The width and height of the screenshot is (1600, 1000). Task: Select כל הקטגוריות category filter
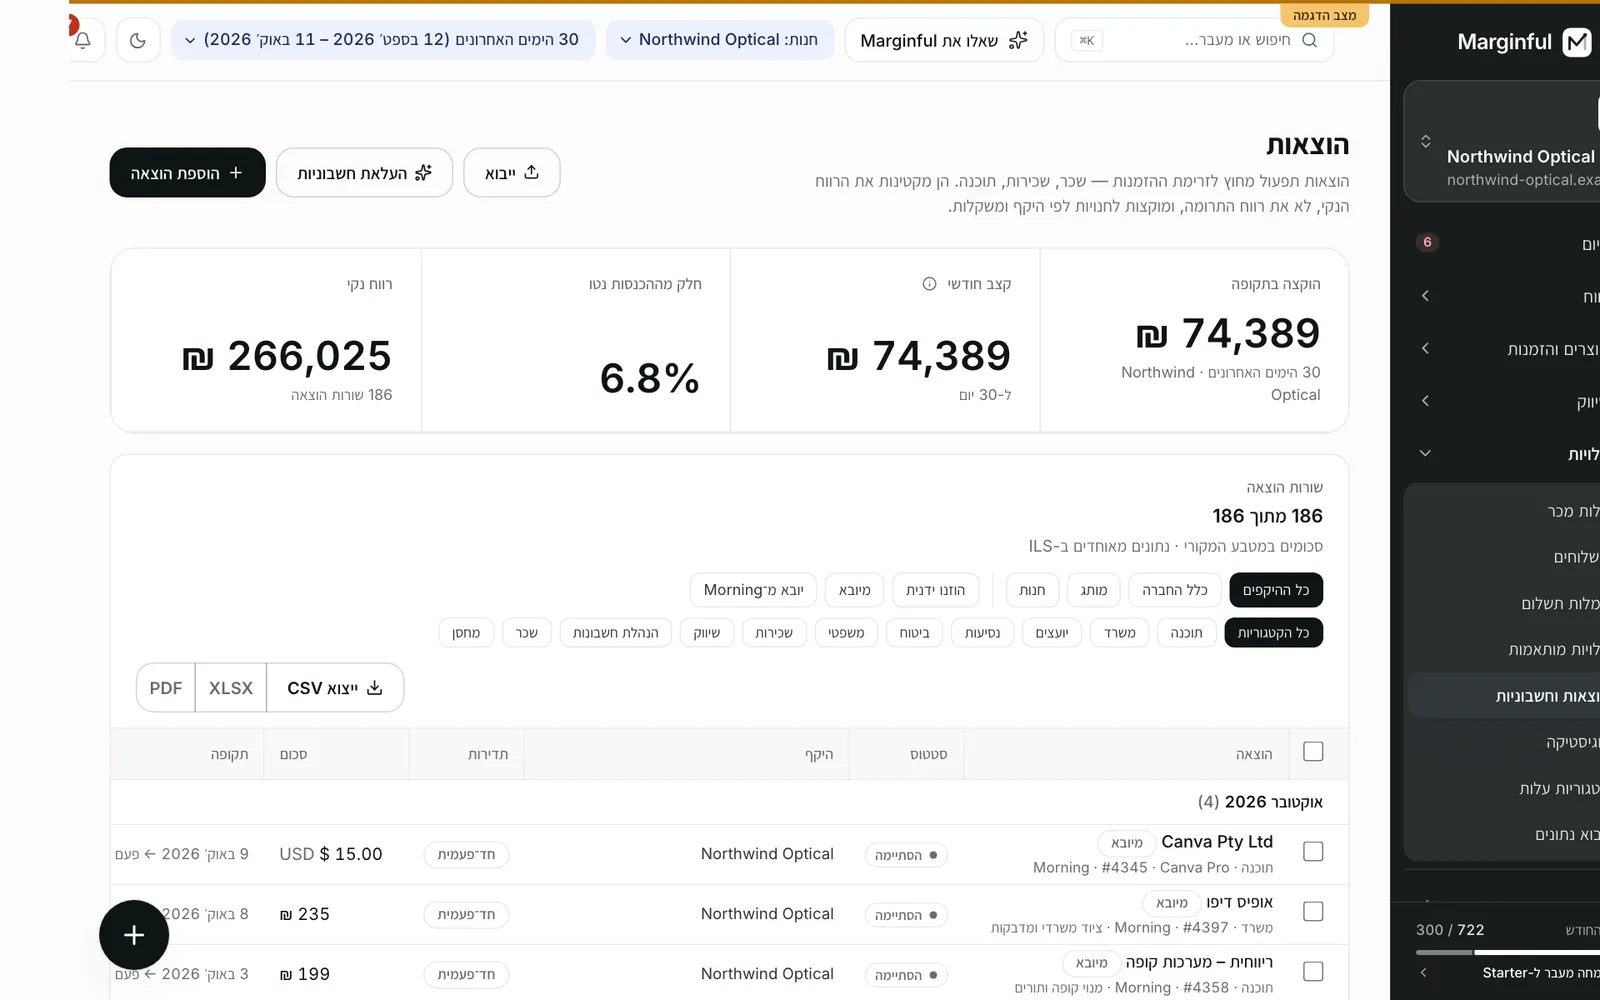(1273, 633)
